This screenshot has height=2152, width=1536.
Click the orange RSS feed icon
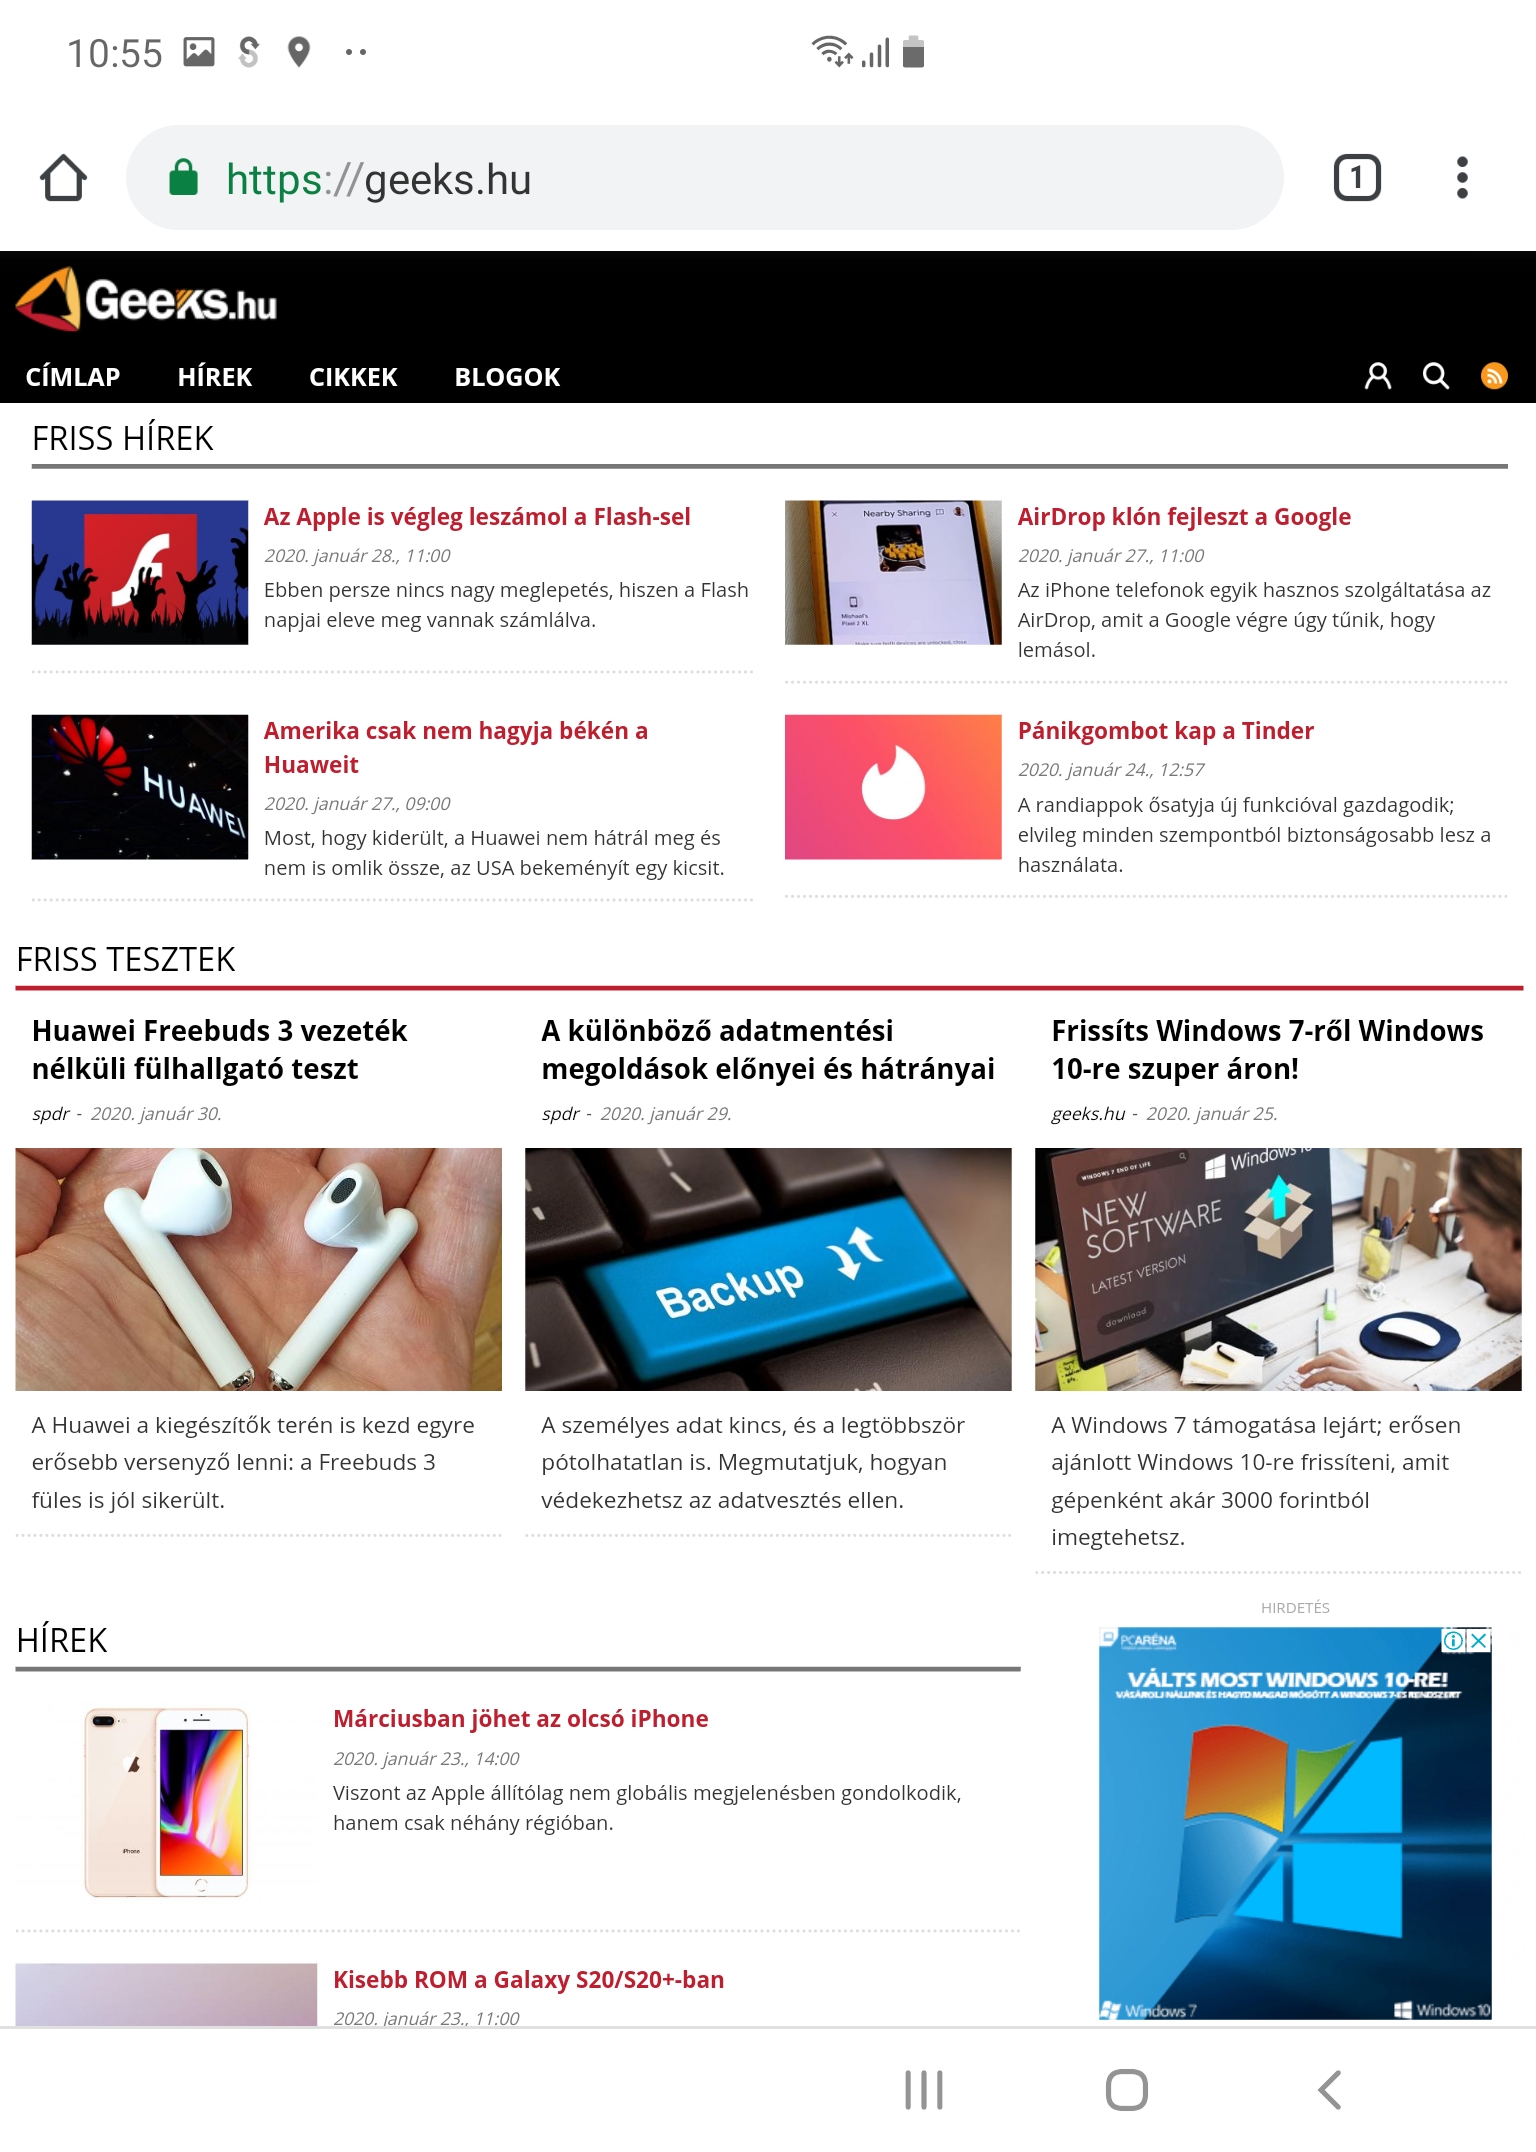1494,376
